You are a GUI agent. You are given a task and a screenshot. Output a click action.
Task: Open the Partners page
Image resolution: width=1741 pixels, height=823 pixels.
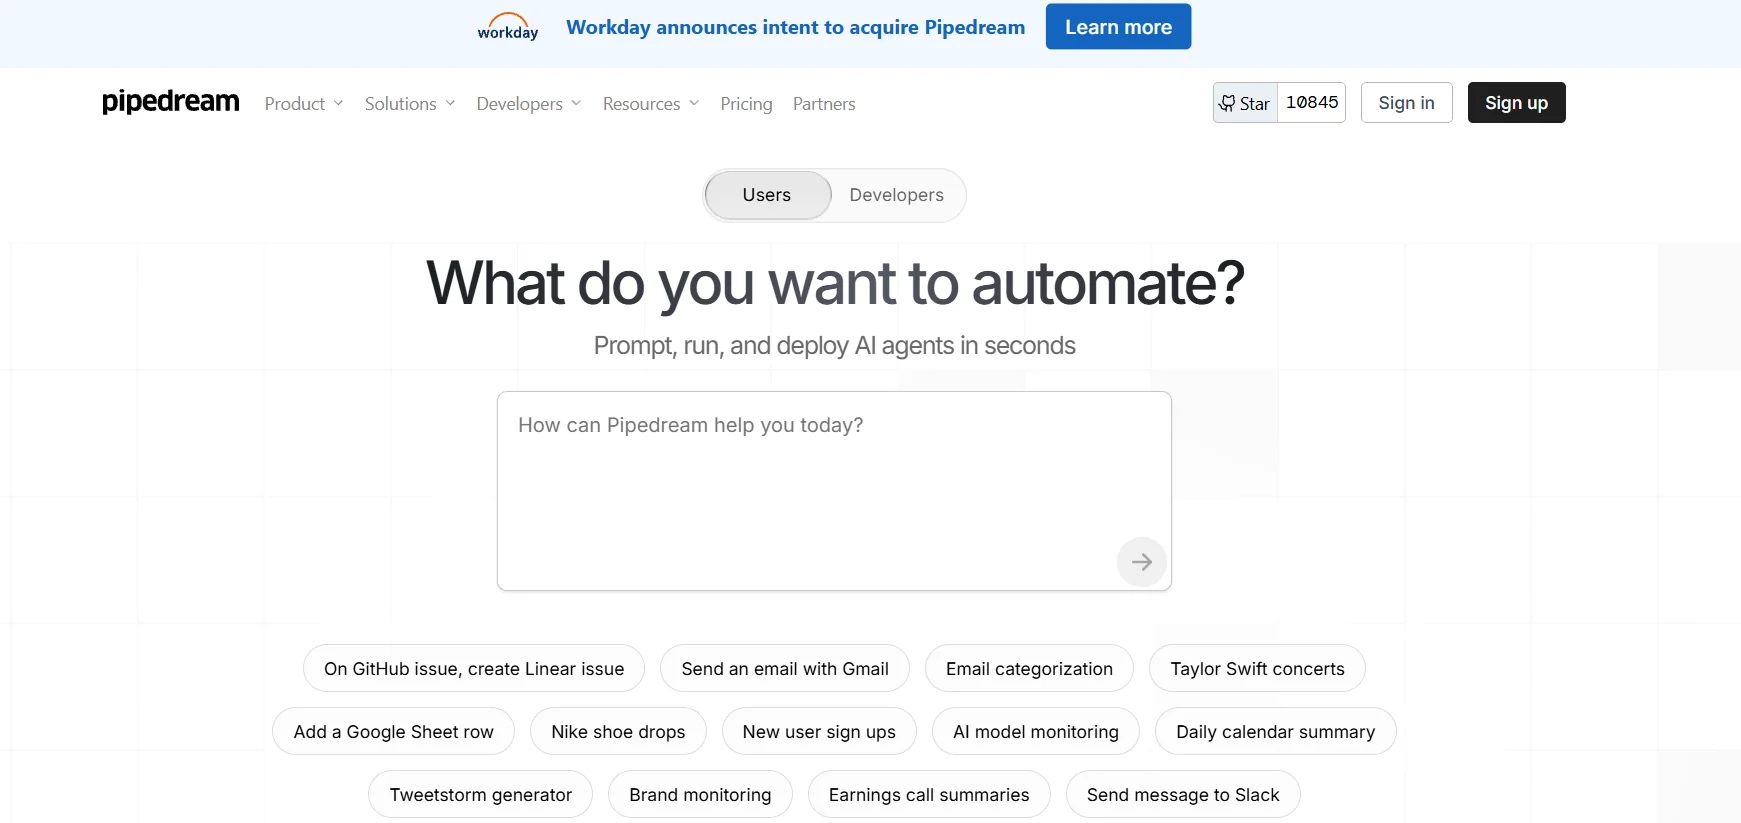point(823,104)
